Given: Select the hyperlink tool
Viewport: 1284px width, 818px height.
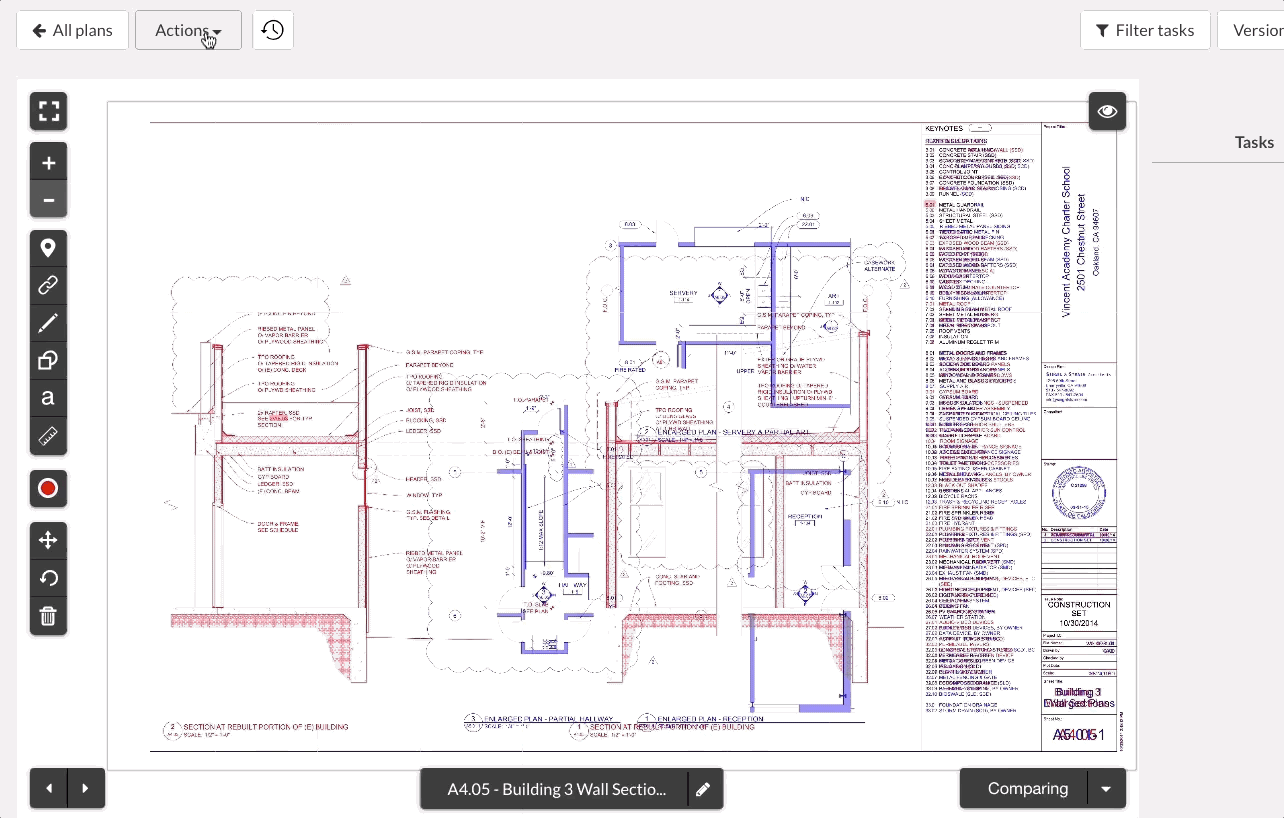Looking at the screenshot, I should (x=48, y=286).
